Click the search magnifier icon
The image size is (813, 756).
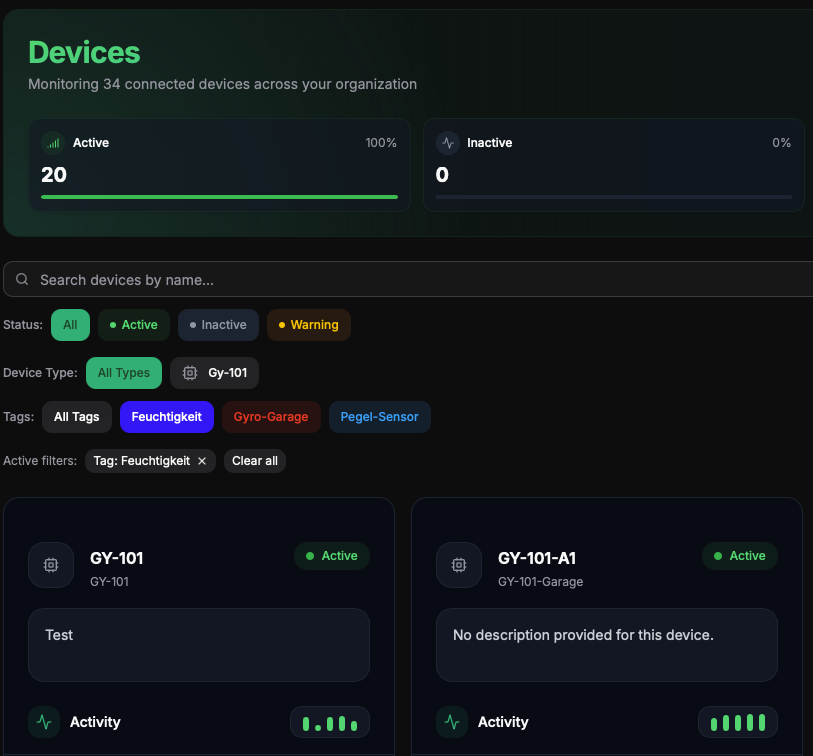pyautogui.click(x=22, y=279)
